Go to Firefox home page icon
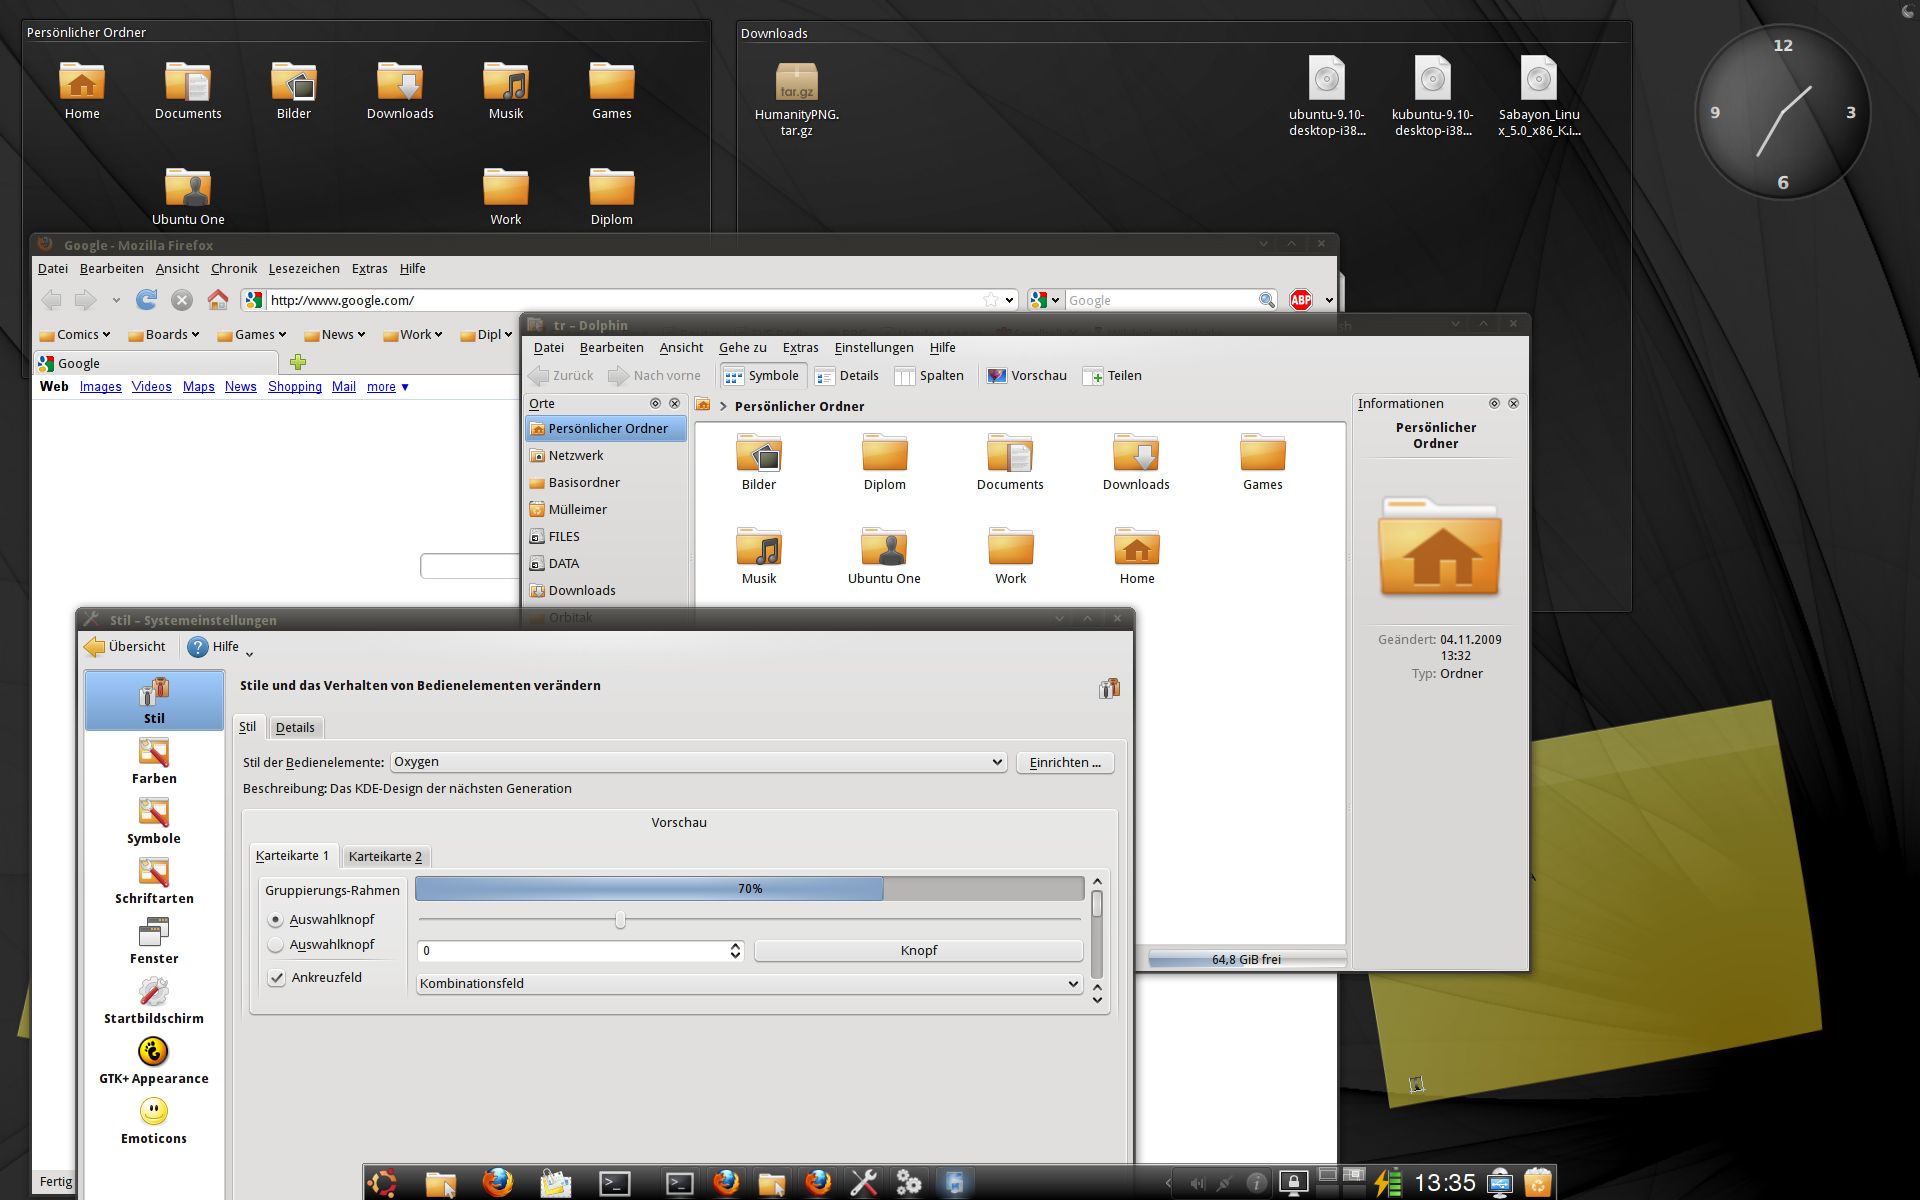1920x1200 pixels. 217,299
